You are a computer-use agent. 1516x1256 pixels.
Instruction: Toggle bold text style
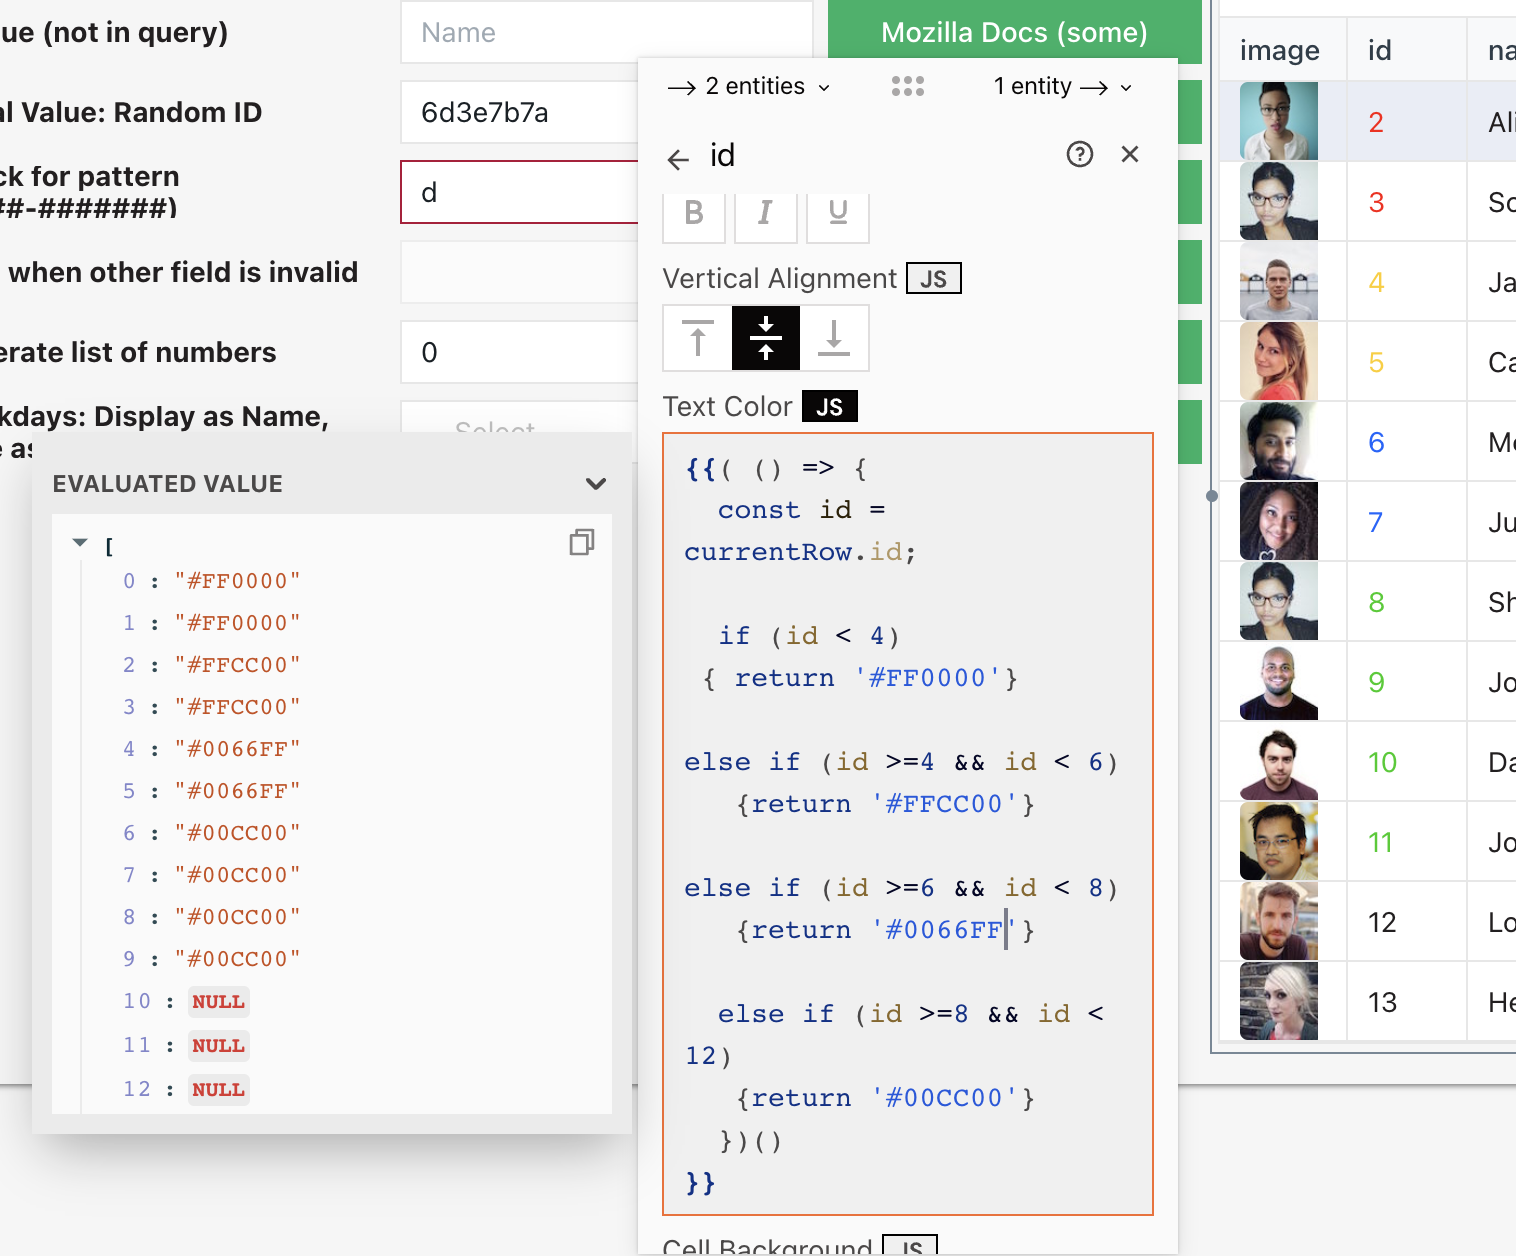(694, 213)
